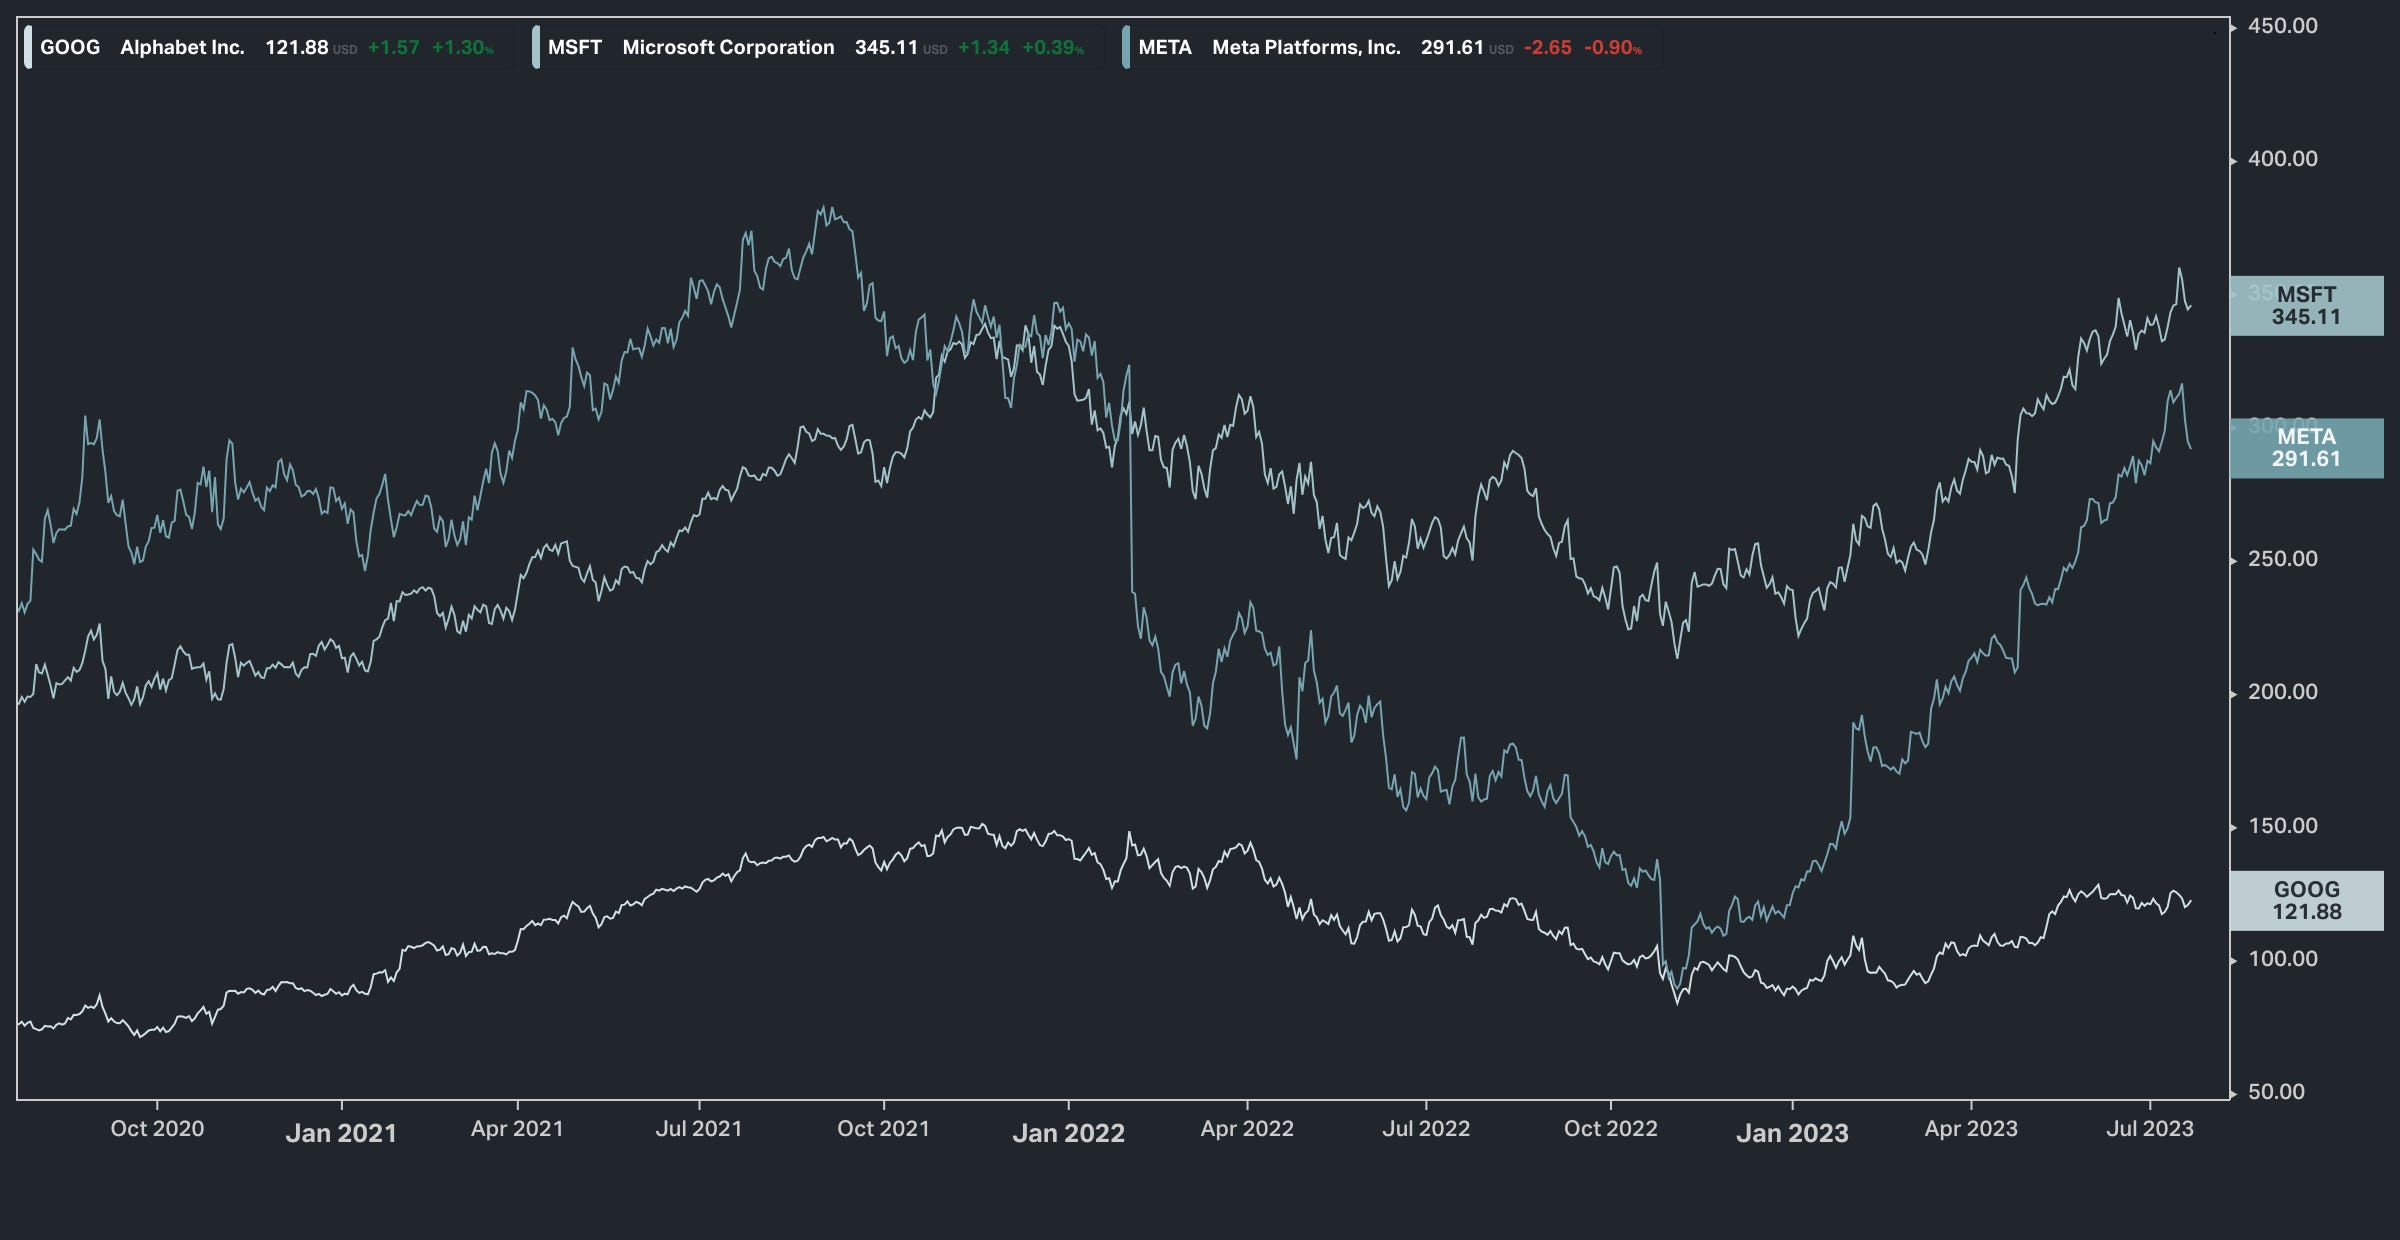Click the 150.00 price axis label
Viewport: 2400px width, 1240px height.
[2282, 826]
